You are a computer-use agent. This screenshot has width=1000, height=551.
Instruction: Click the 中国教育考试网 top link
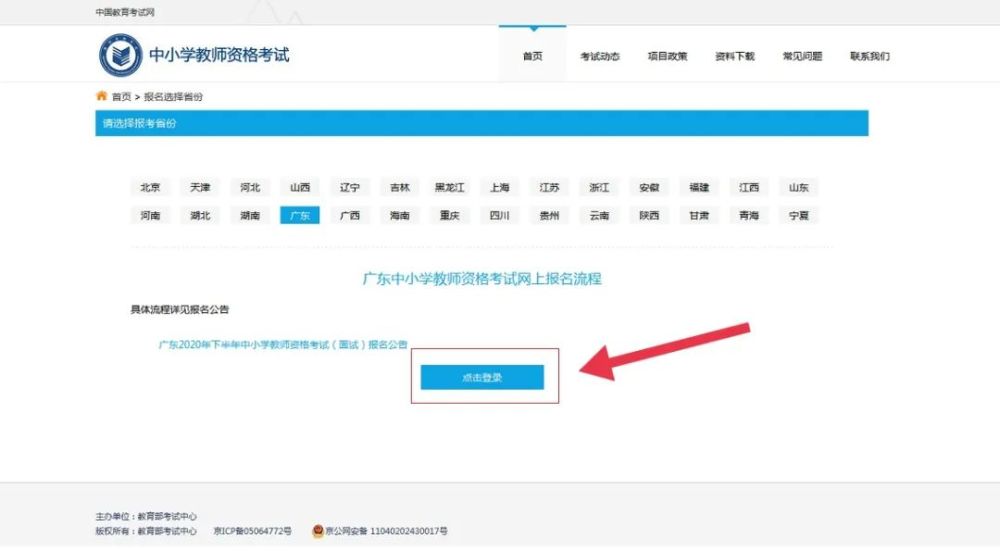125,12
